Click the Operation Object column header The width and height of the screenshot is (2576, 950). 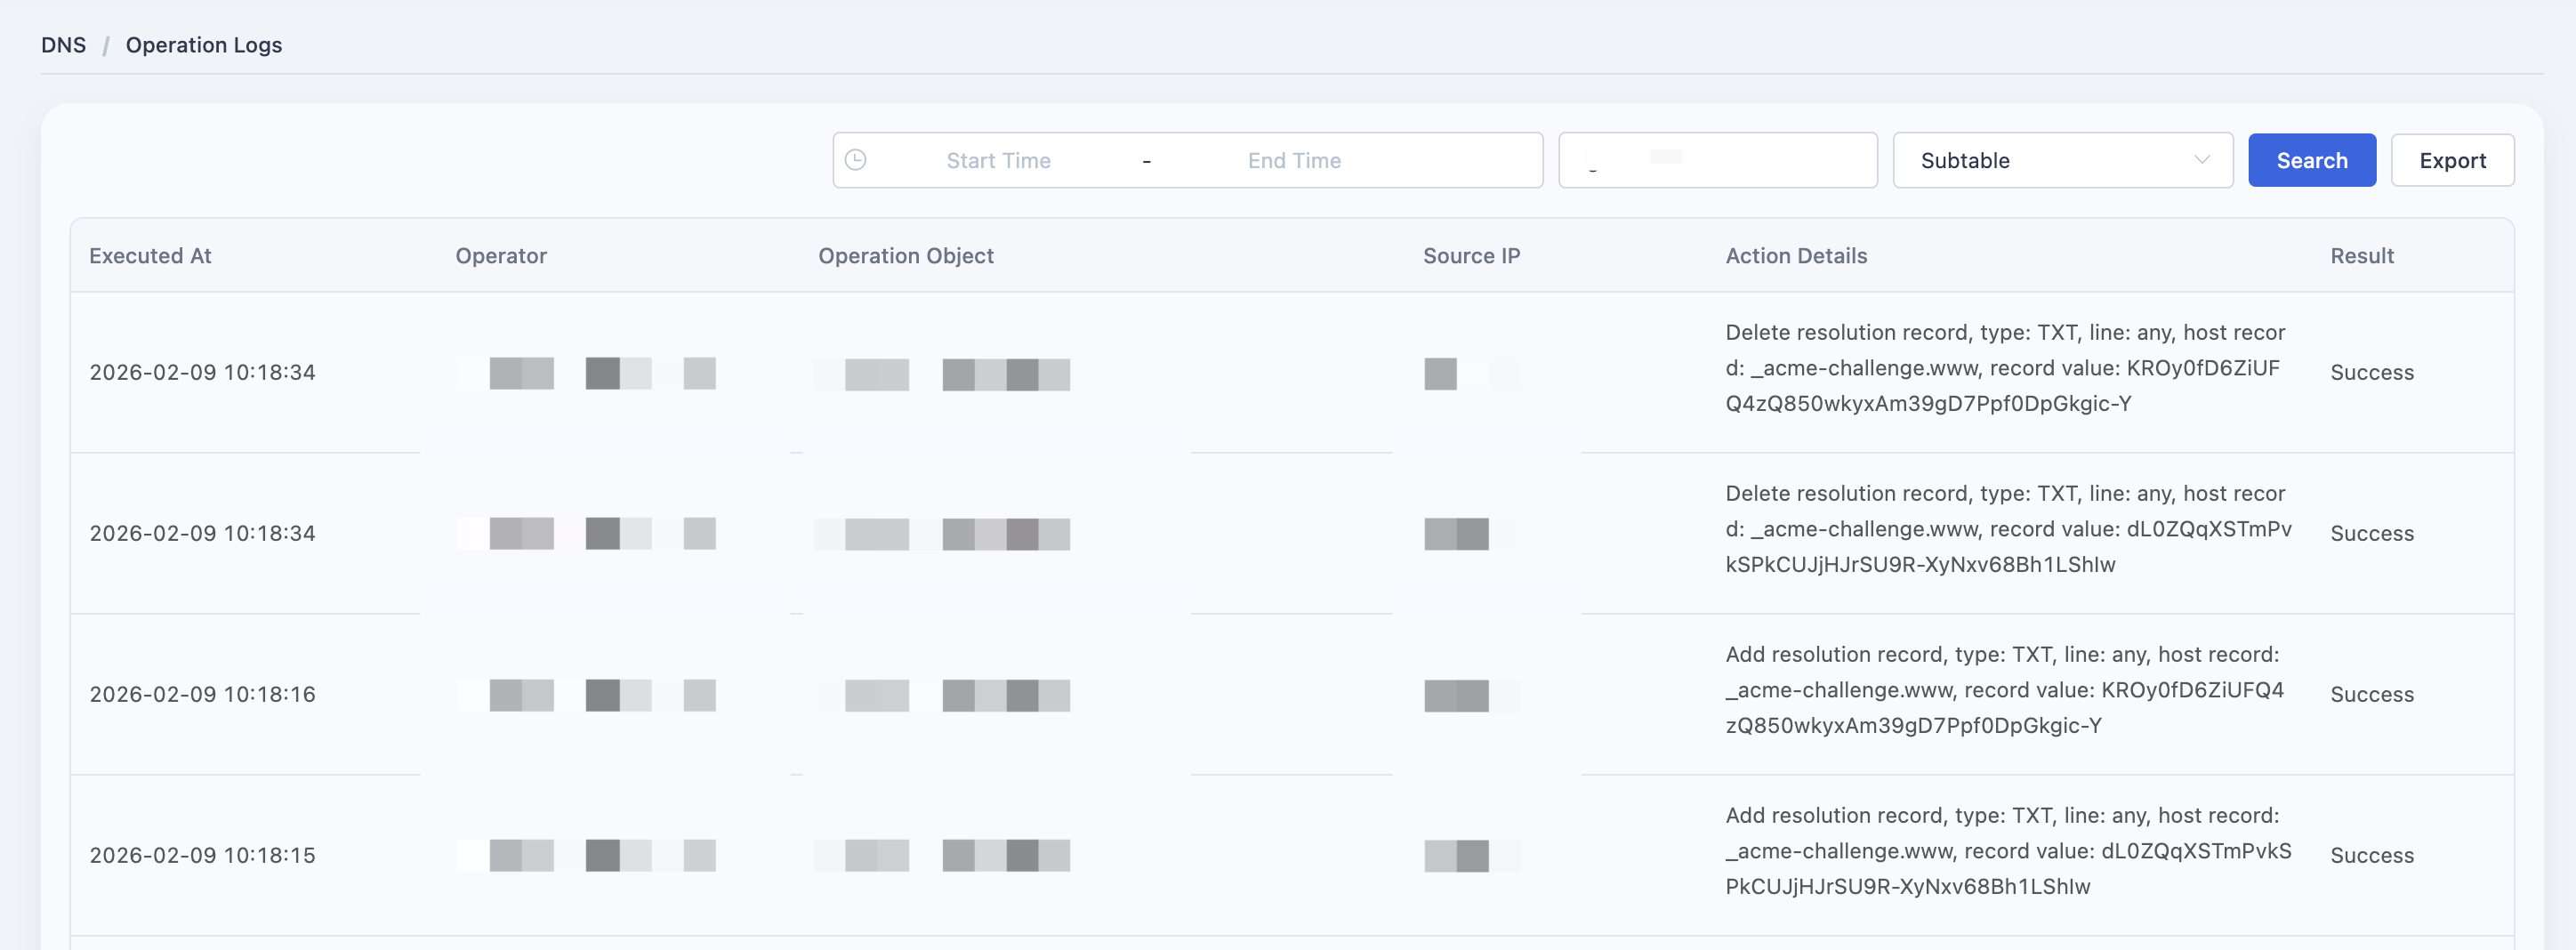tap(906, 256)
